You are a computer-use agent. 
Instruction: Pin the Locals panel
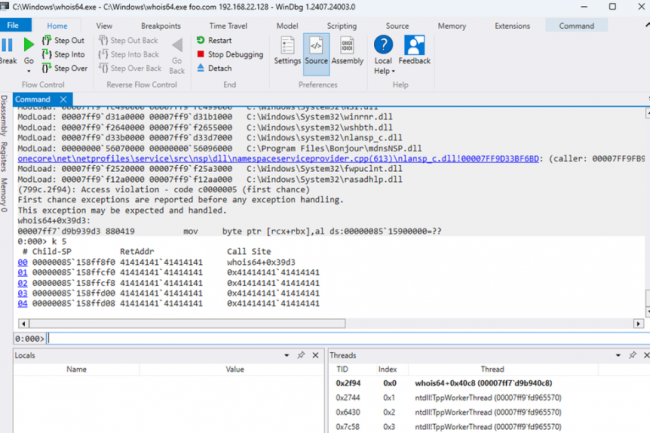300,354
